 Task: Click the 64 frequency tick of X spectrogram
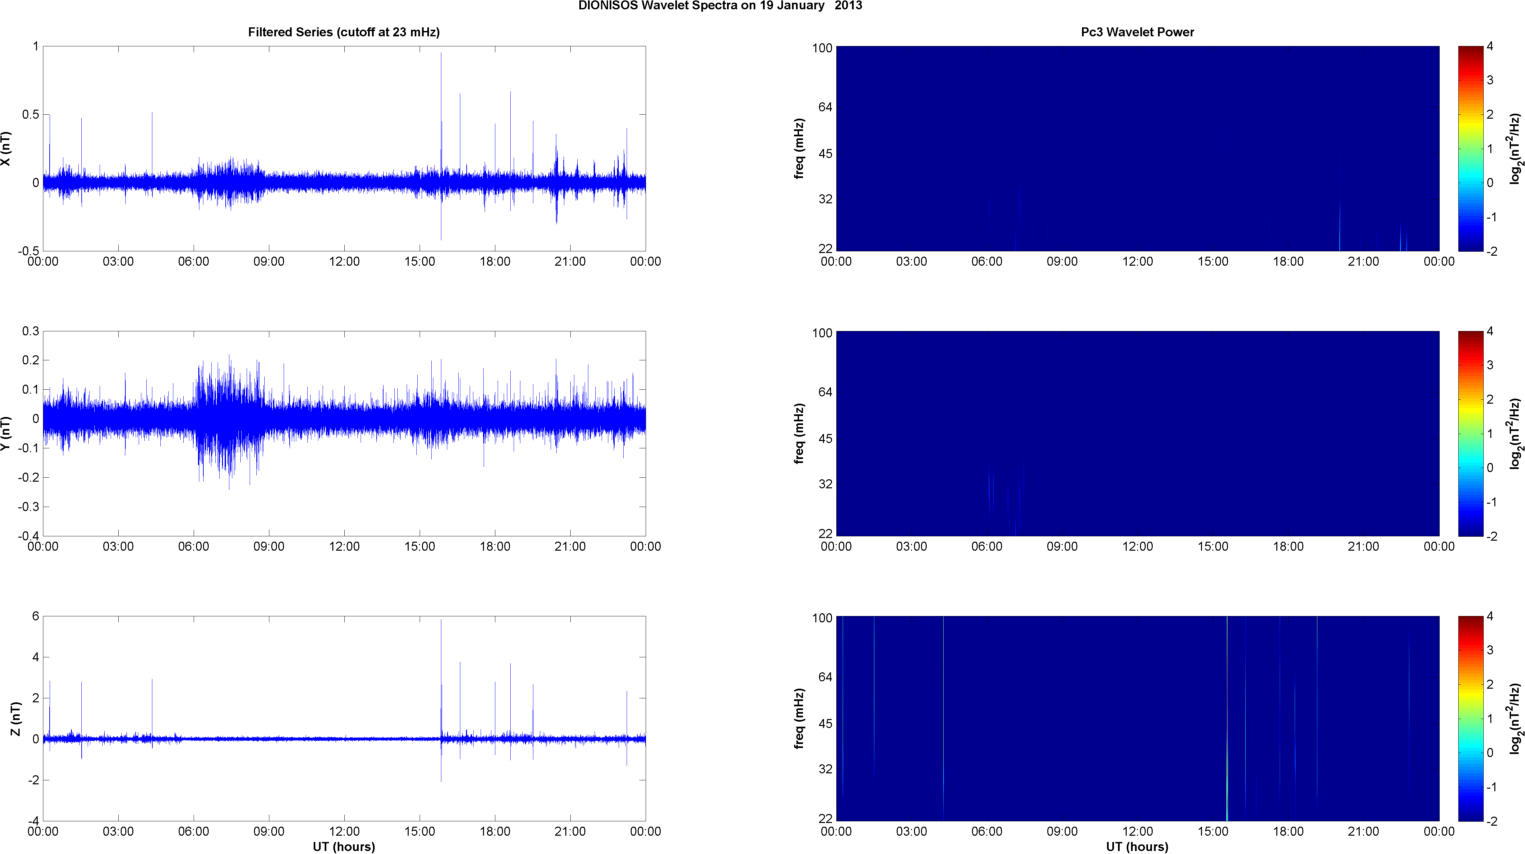click(x=825, y=107)
